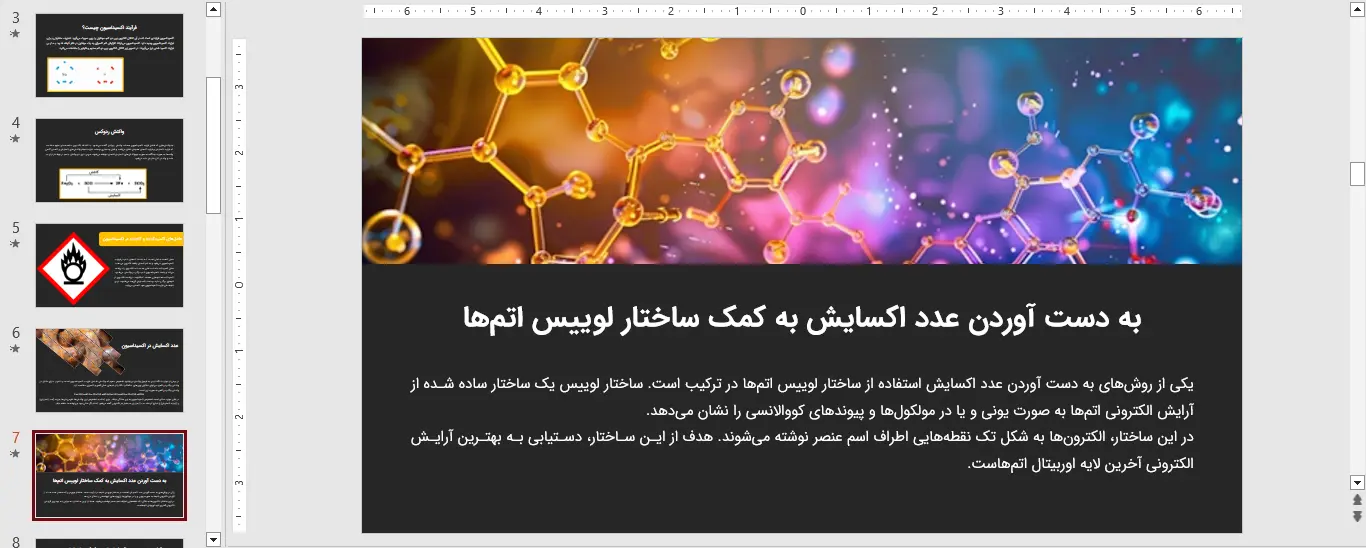Screen dimensions: 1366x548
Task: Click the thumbnail panel scrollbar thumb
Action: pos(213,145)
